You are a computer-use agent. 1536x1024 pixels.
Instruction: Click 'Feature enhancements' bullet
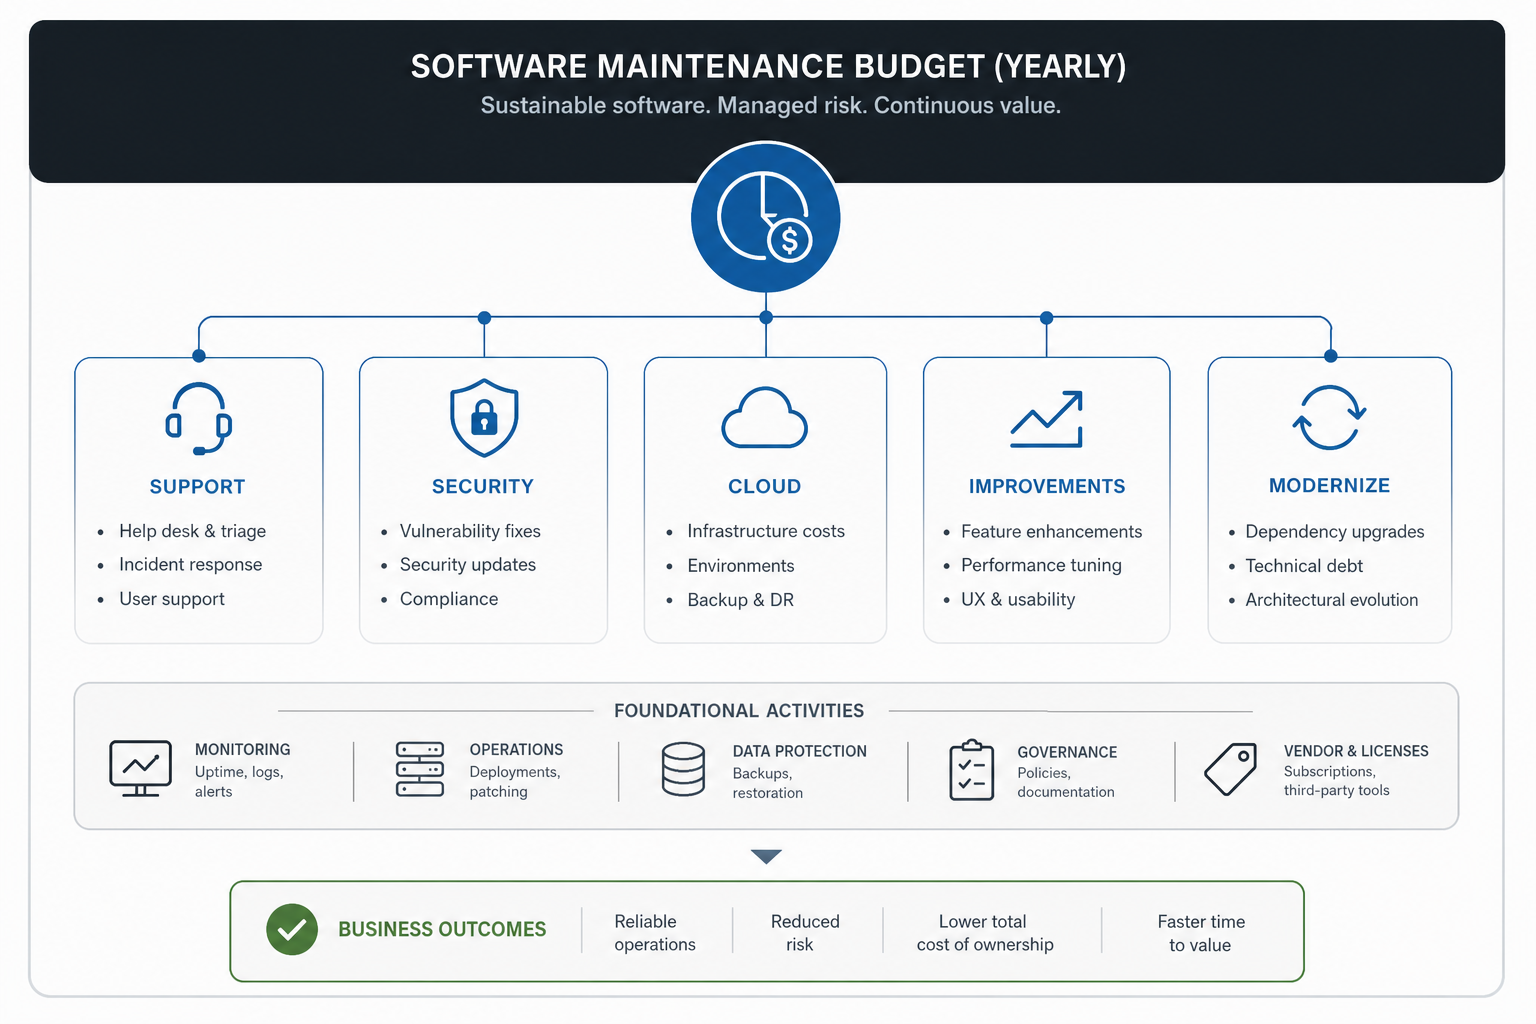pyautogui.click(x=1051, y=532)
